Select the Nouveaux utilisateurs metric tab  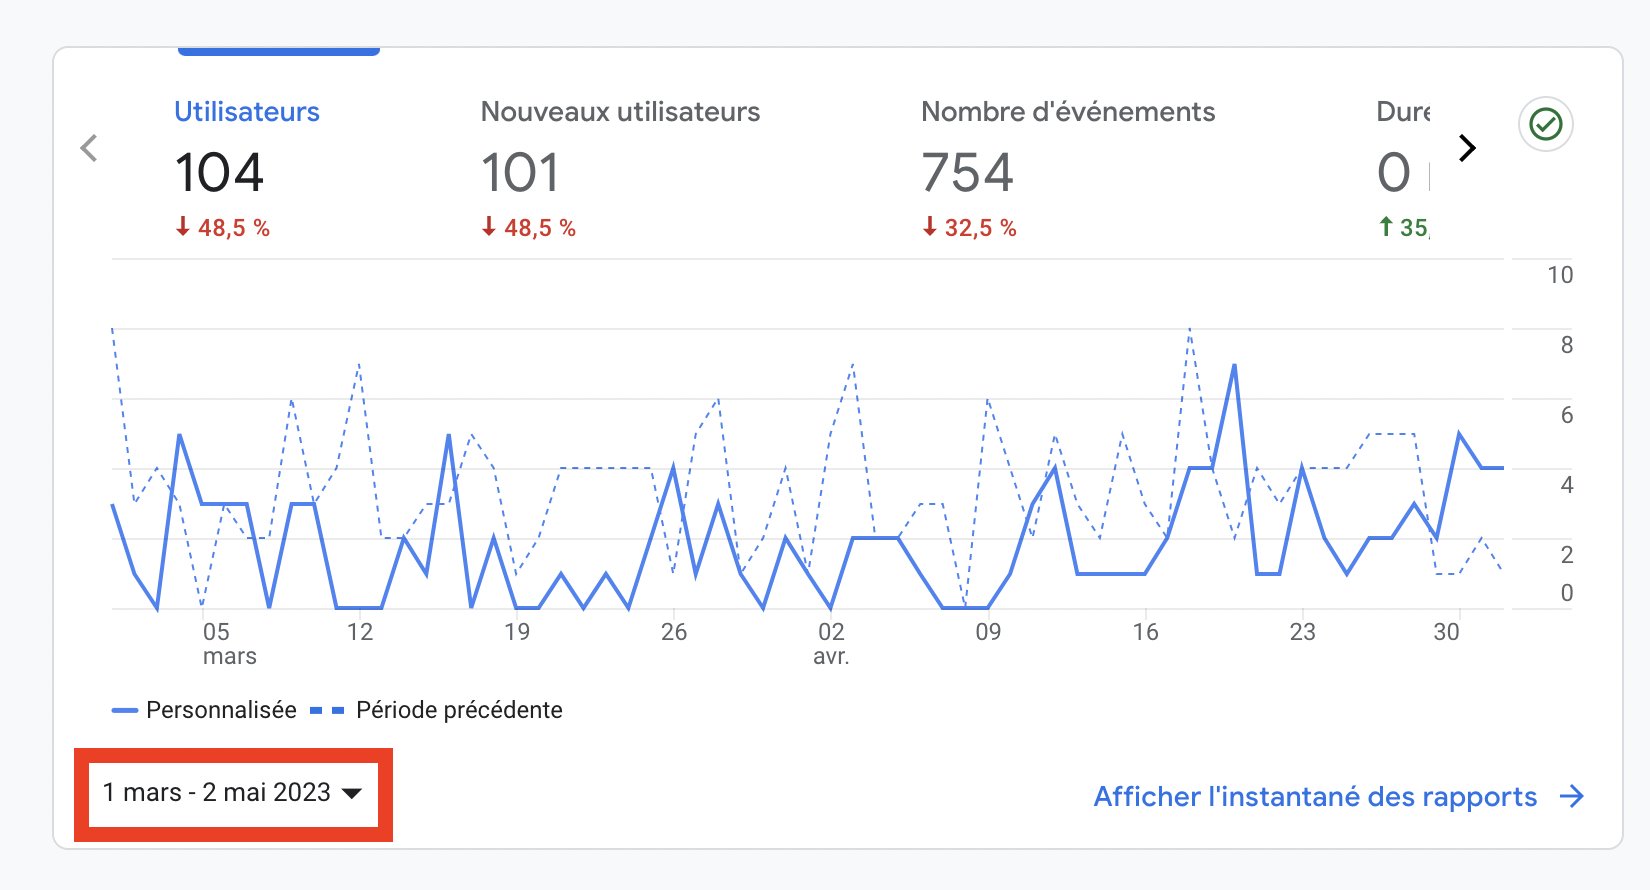[x=620, y=112]
